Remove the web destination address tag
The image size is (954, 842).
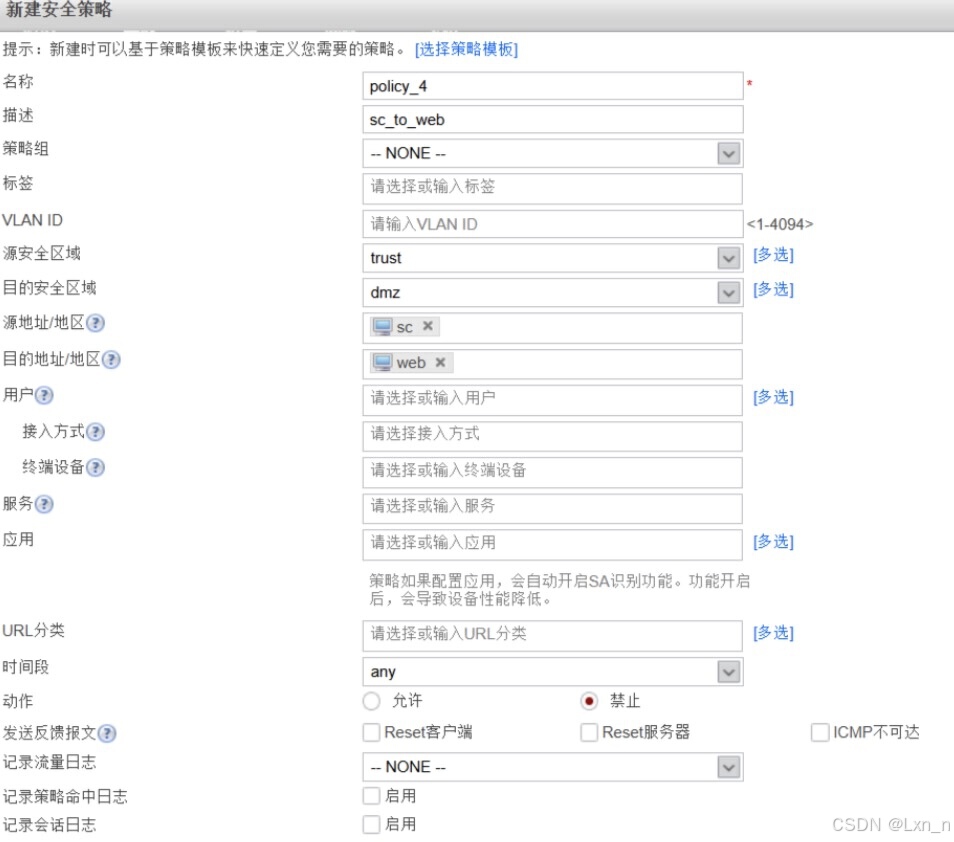pyautogui.click(x=440, y=363)
